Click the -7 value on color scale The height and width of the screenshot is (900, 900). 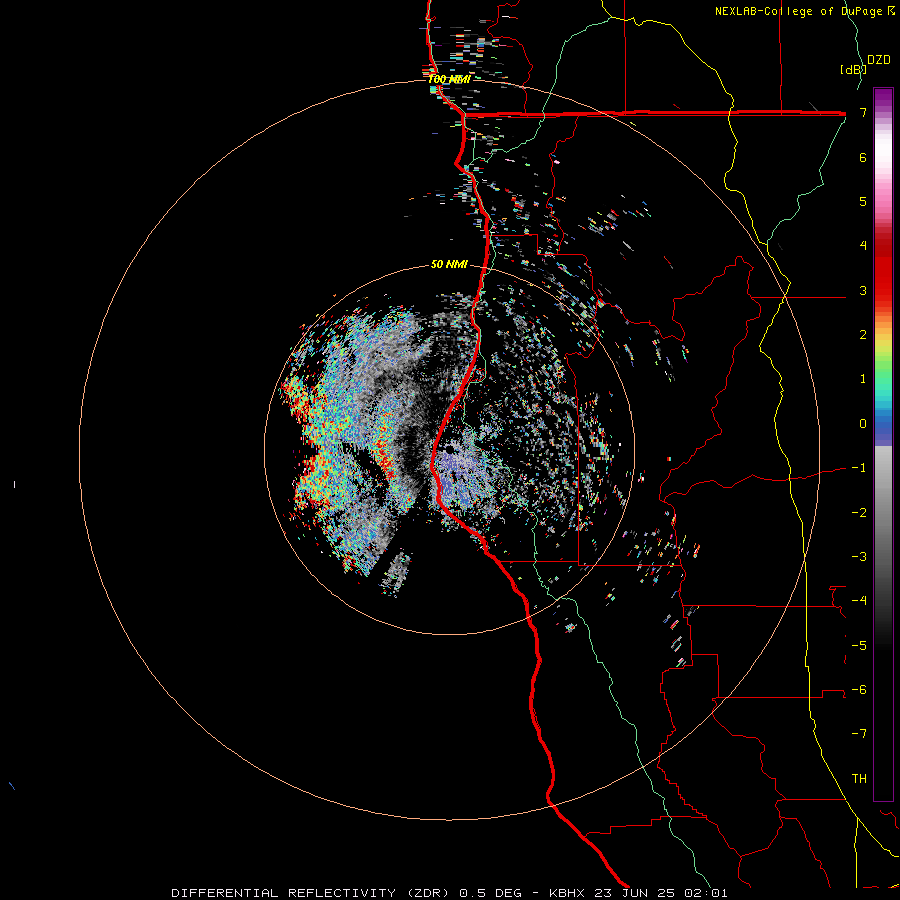[859, 734]
